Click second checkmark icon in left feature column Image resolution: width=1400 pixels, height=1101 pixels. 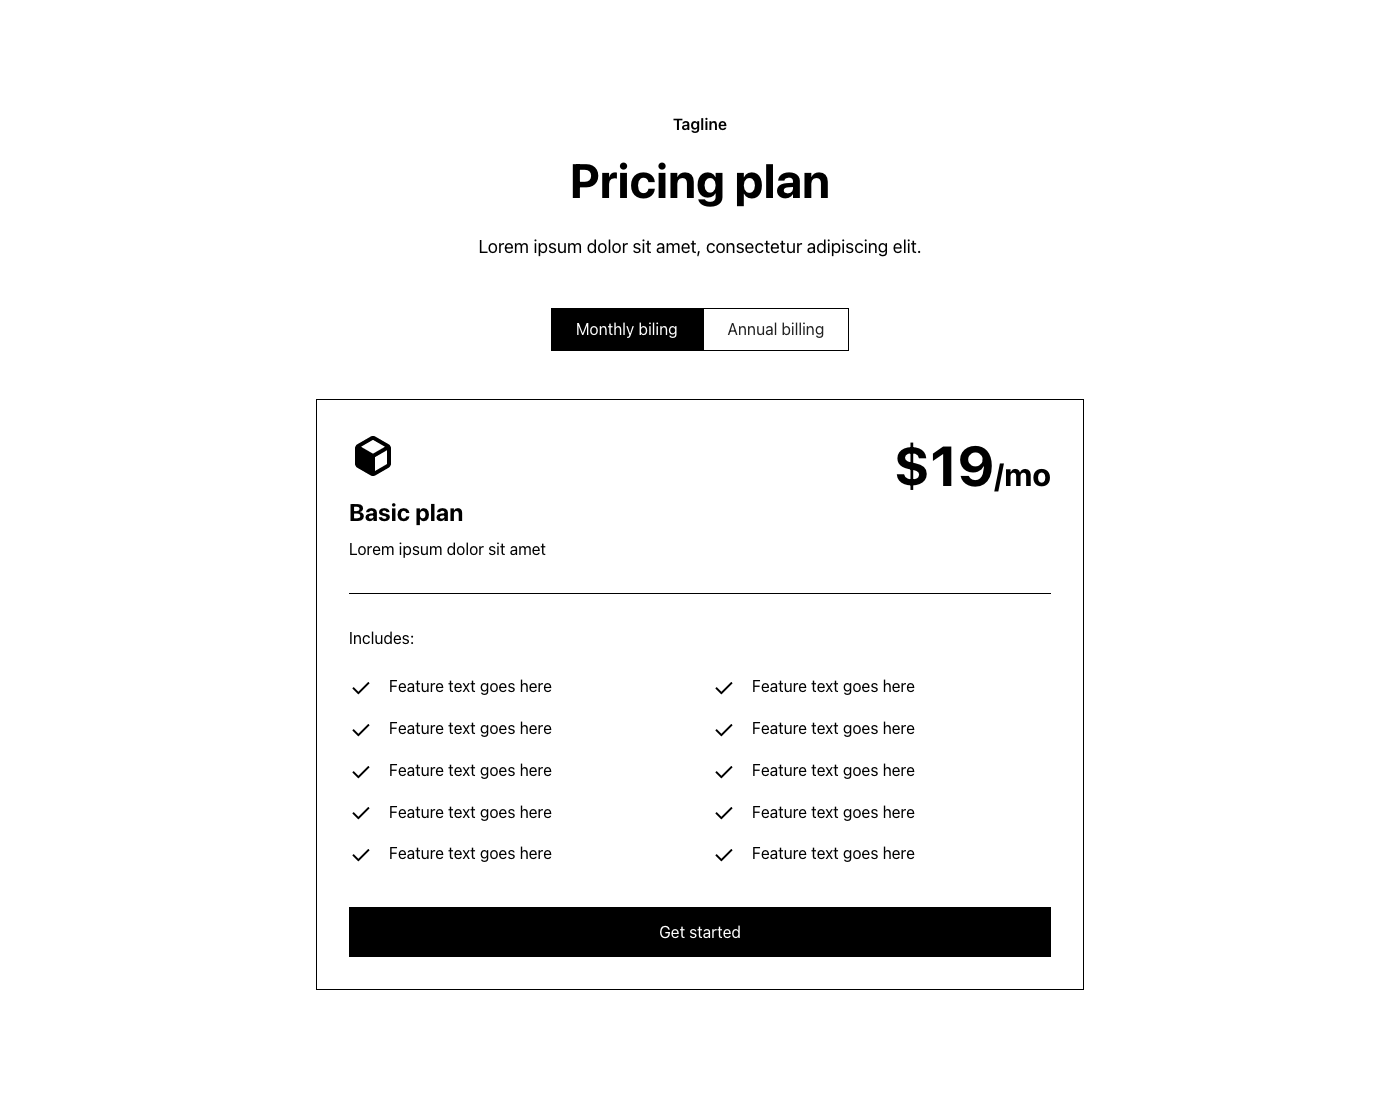[361, 729]
